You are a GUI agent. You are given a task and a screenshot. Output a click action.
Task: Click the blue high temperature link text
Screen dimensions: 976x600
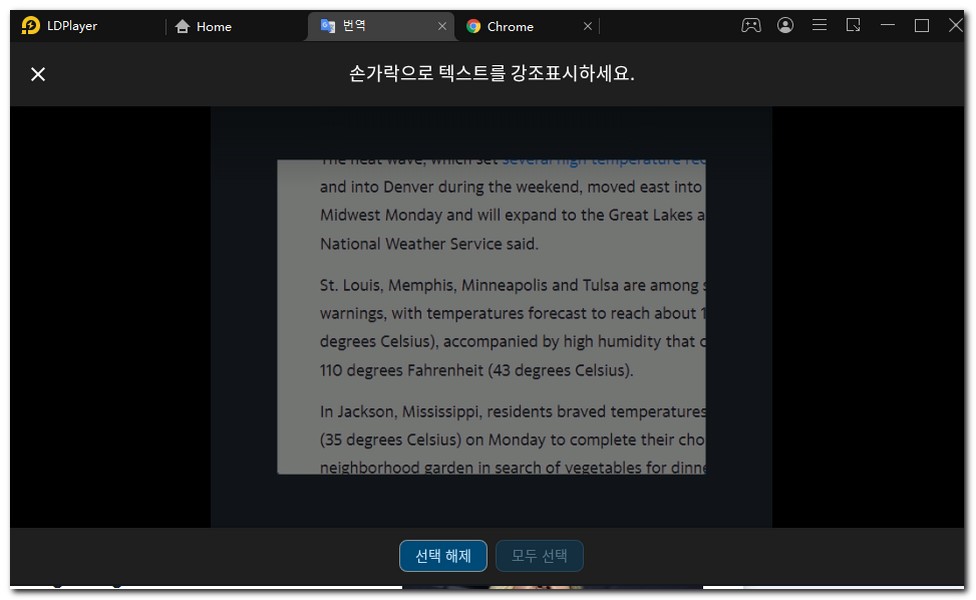[603, 161]
